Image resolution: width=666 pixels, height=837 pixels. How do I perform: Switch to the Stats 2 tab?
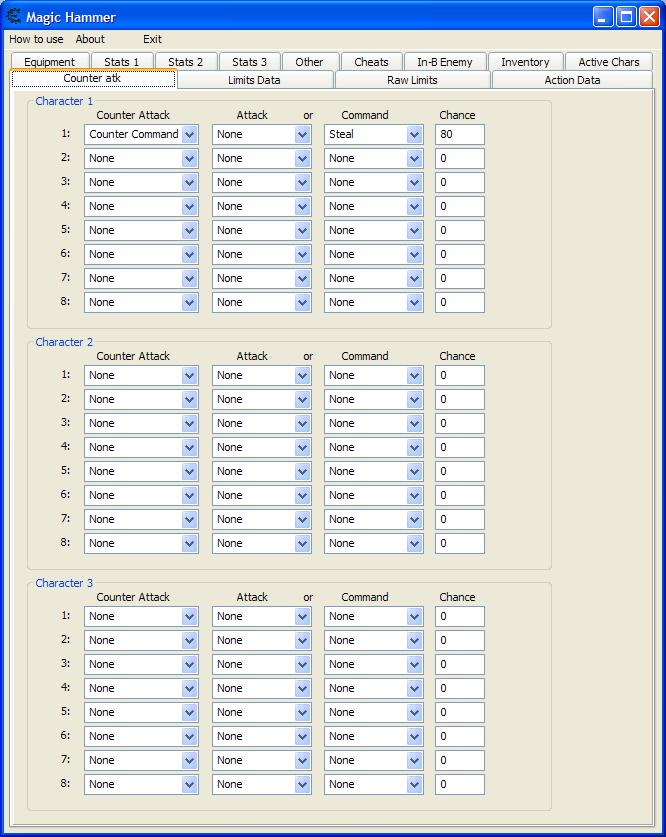[186, 61]
